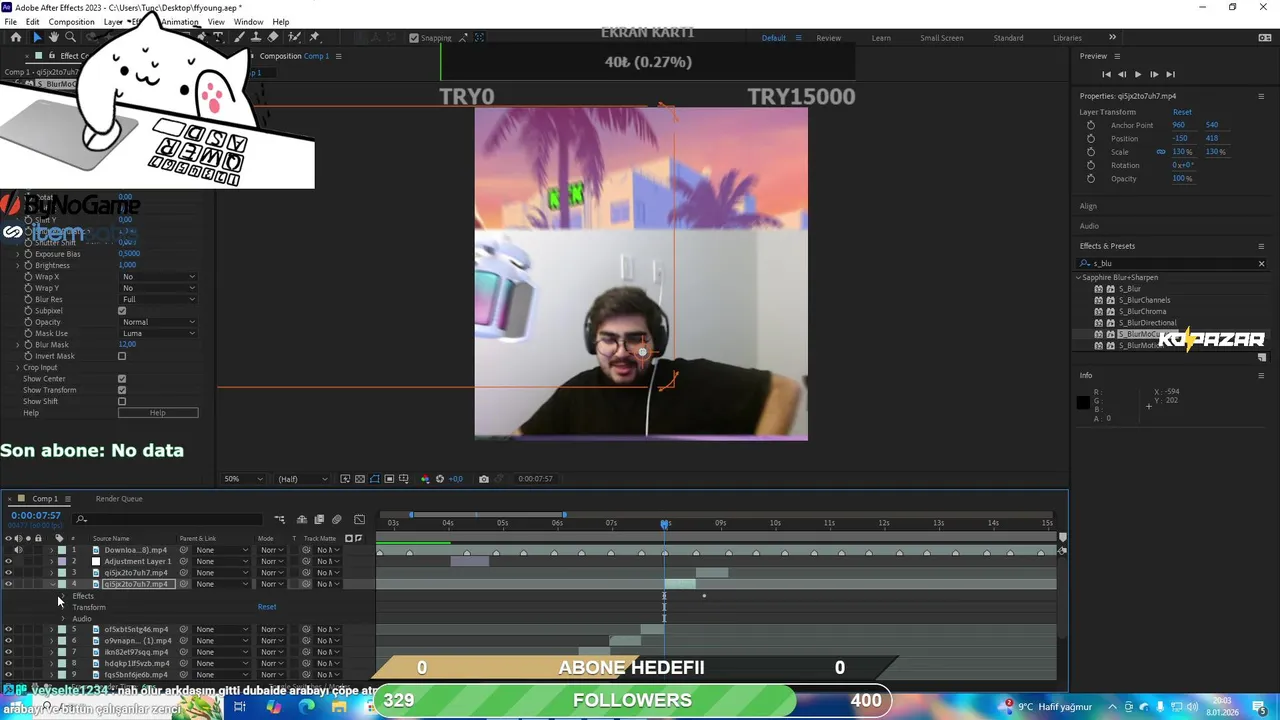Open the 50% magnification dropdown

tap(244, 479)
